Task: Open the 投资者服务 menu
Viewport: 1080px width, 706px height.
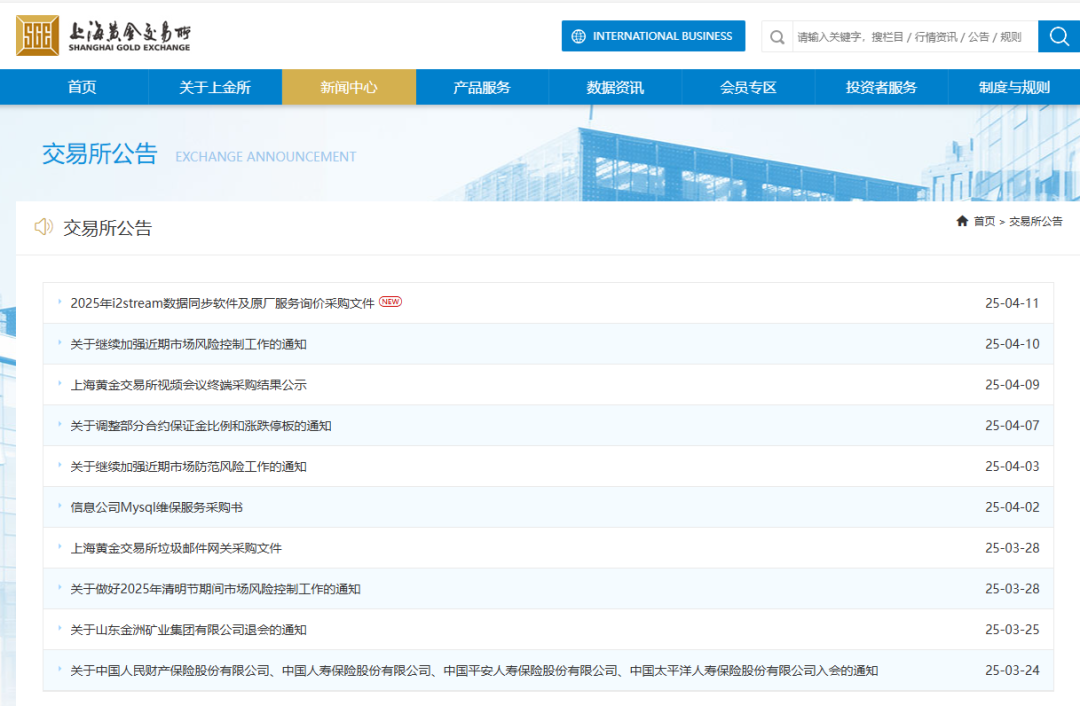Action: click(881, 87)
